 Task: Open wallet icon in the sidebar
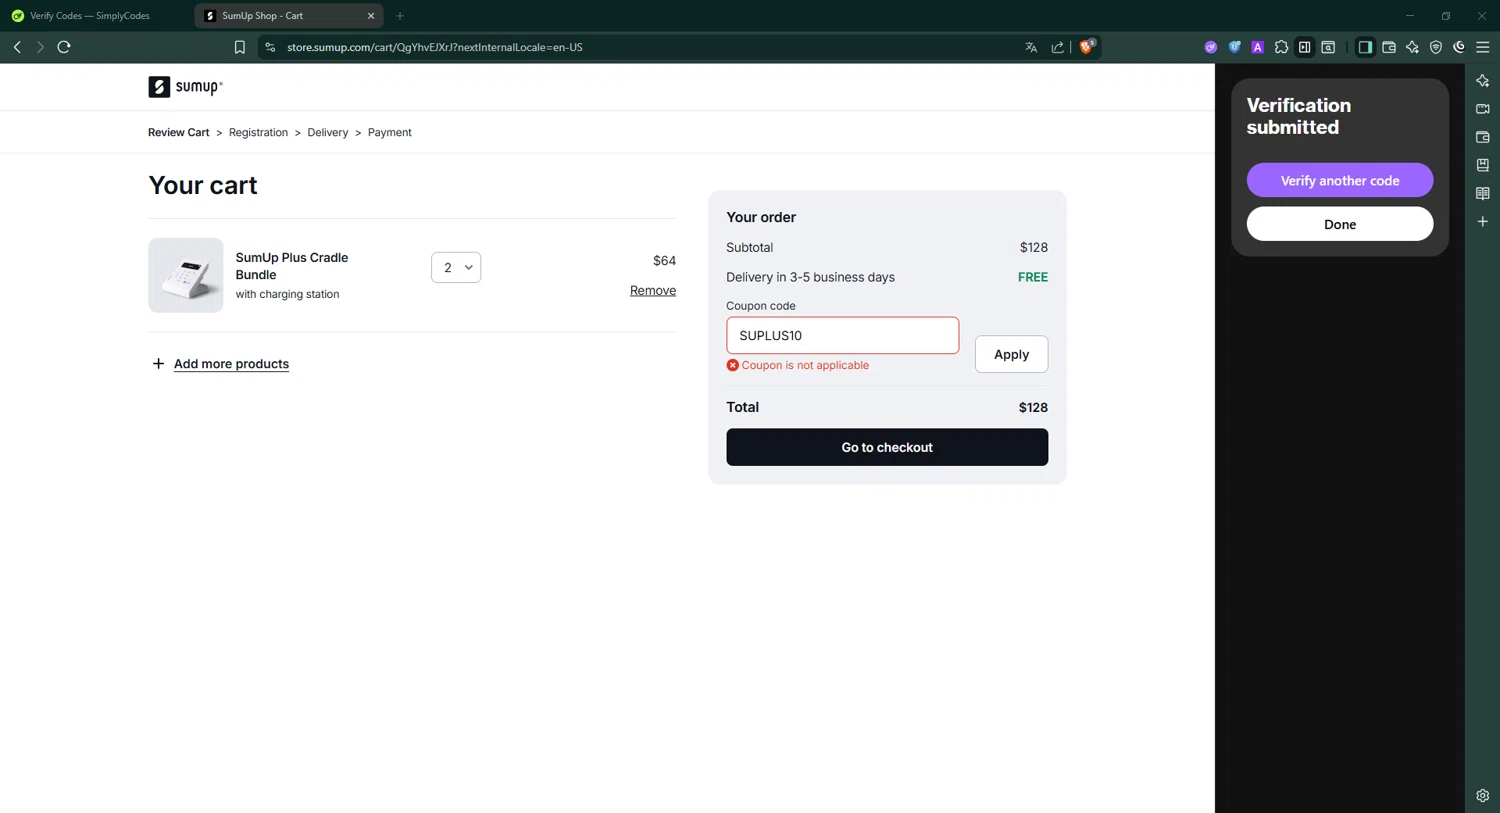coord(1483,137)
